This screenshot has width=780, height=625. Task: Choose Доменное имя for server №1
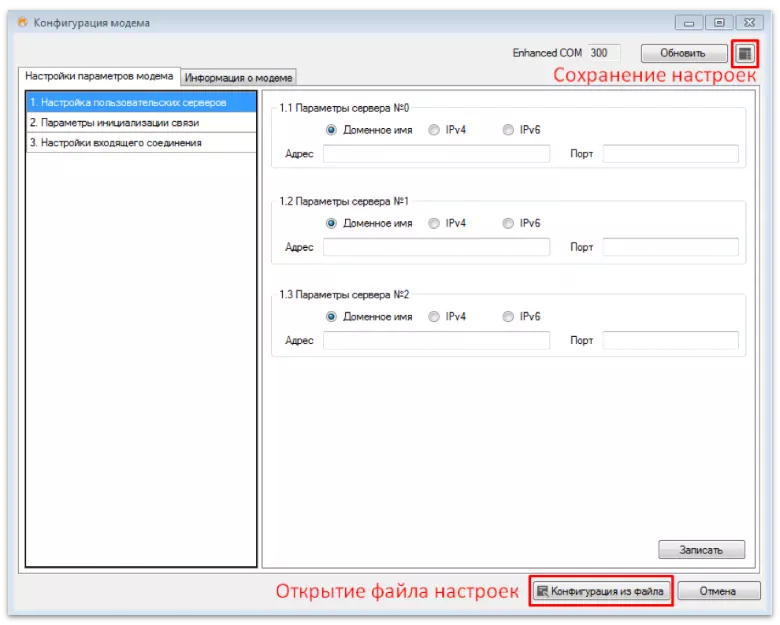click(331, 223)
